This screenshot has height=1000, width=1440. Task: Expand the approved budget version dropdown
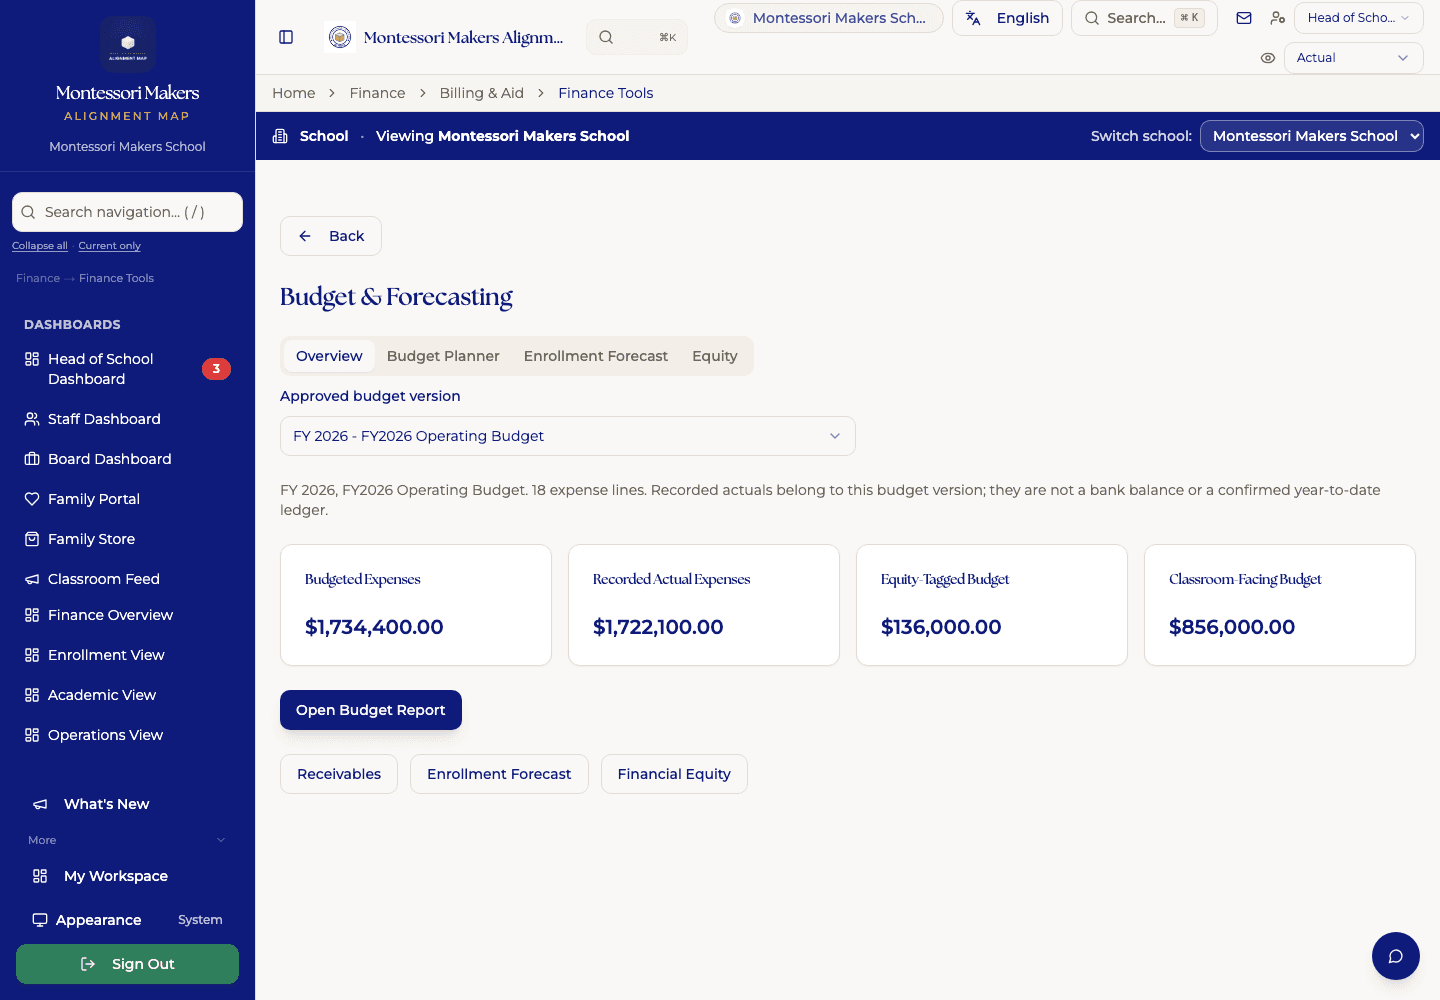(568, 436)
